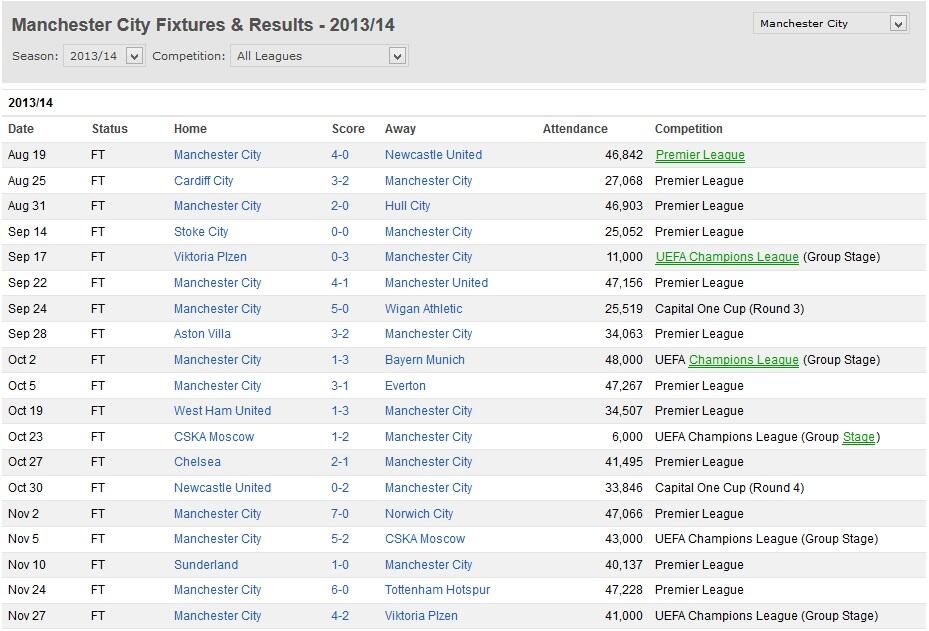Click the Capital One Cup (Round 4) text
The height and width of the screenshot is (631, 929).
[729, 488]
